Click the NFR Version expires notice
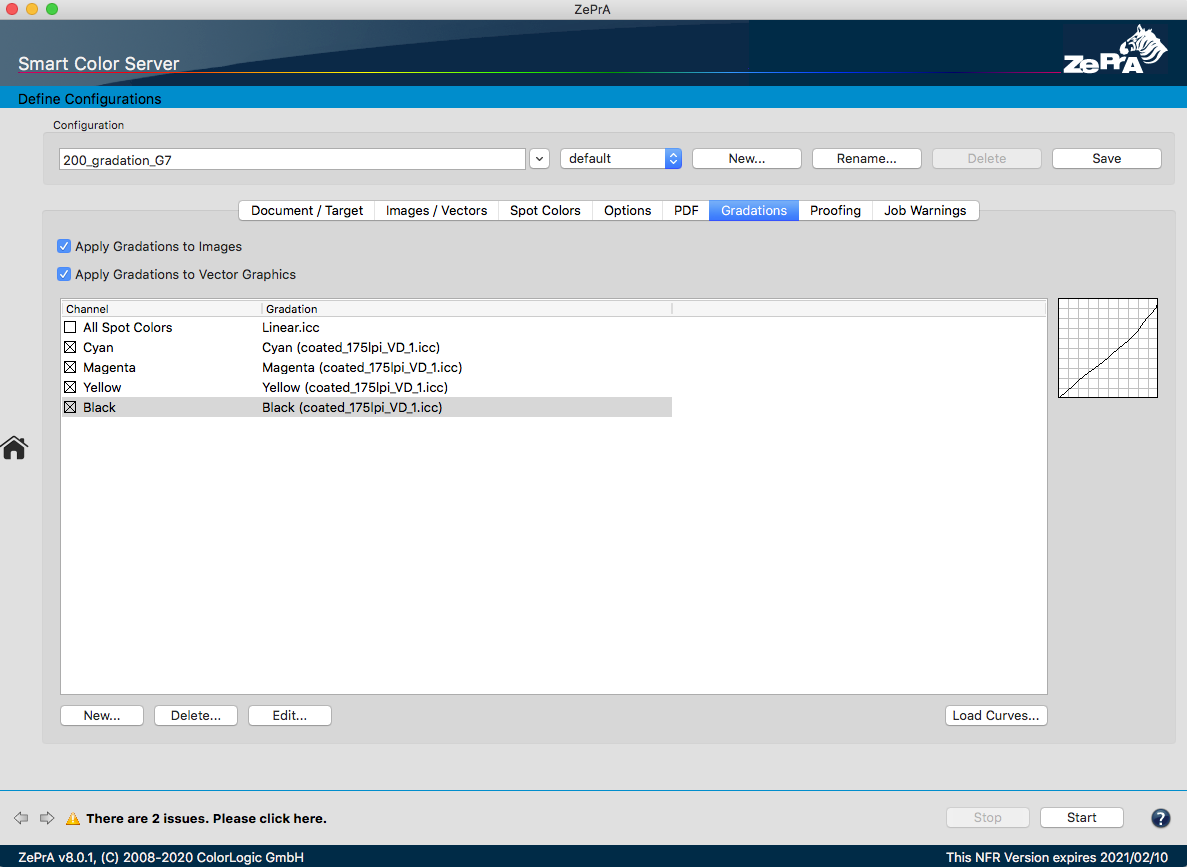1187x867 pixels. click(1057, 857)
